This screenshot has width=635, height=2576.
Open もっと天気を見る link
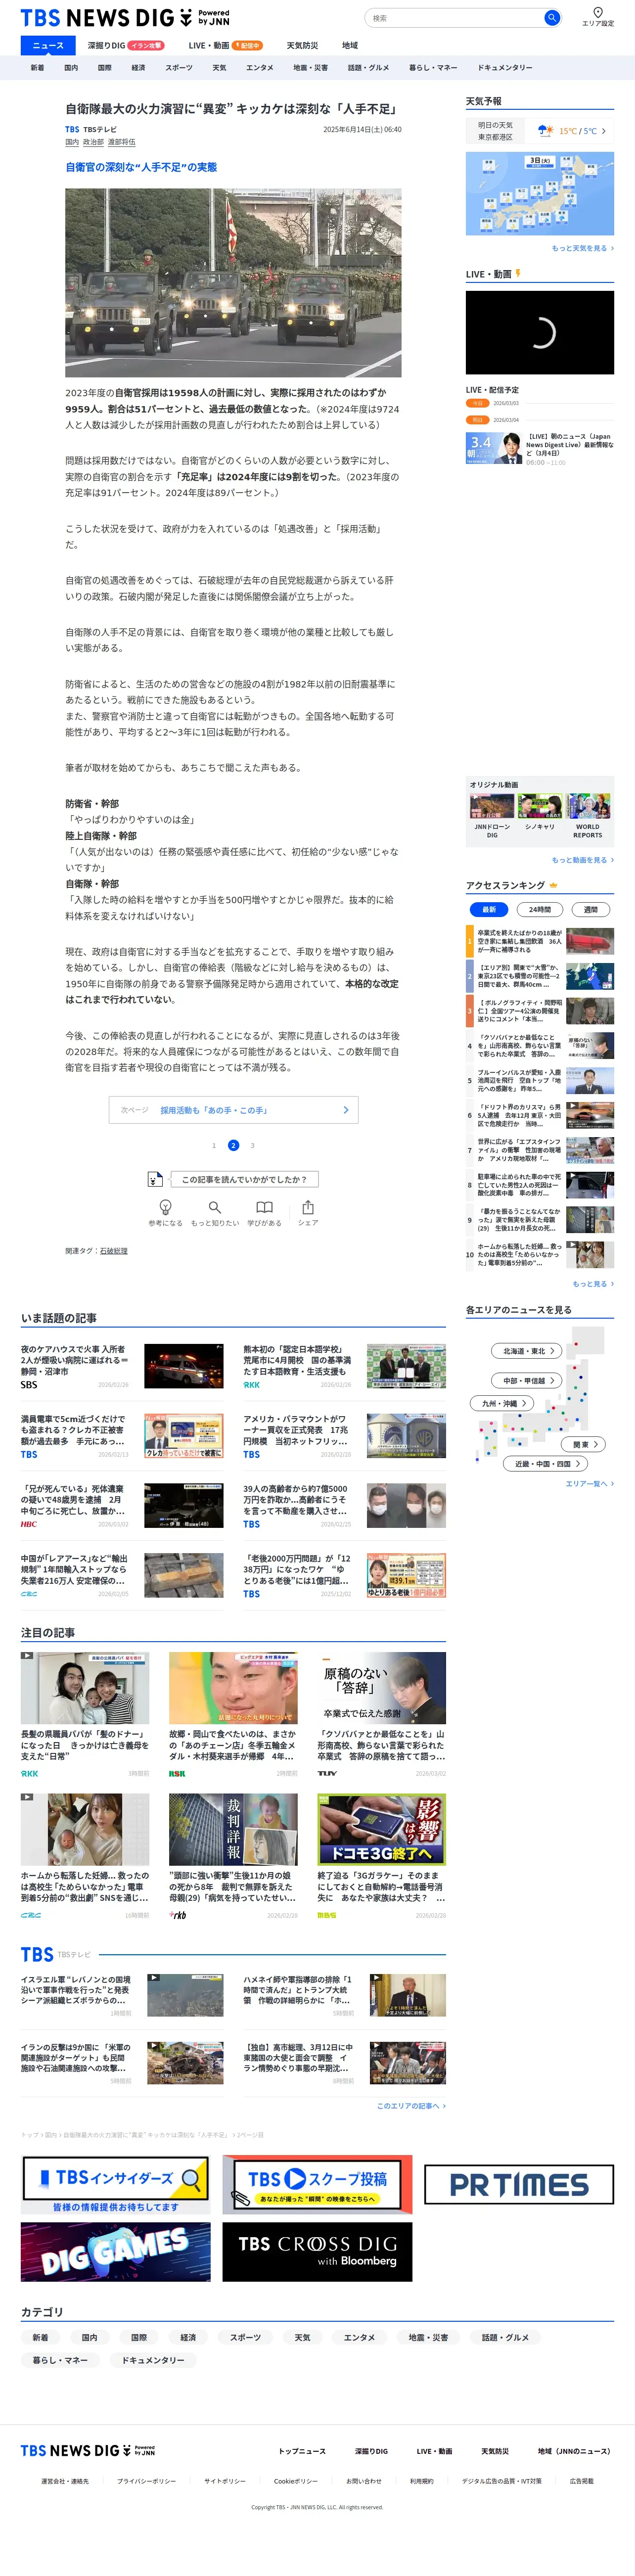tap(582, 248)
